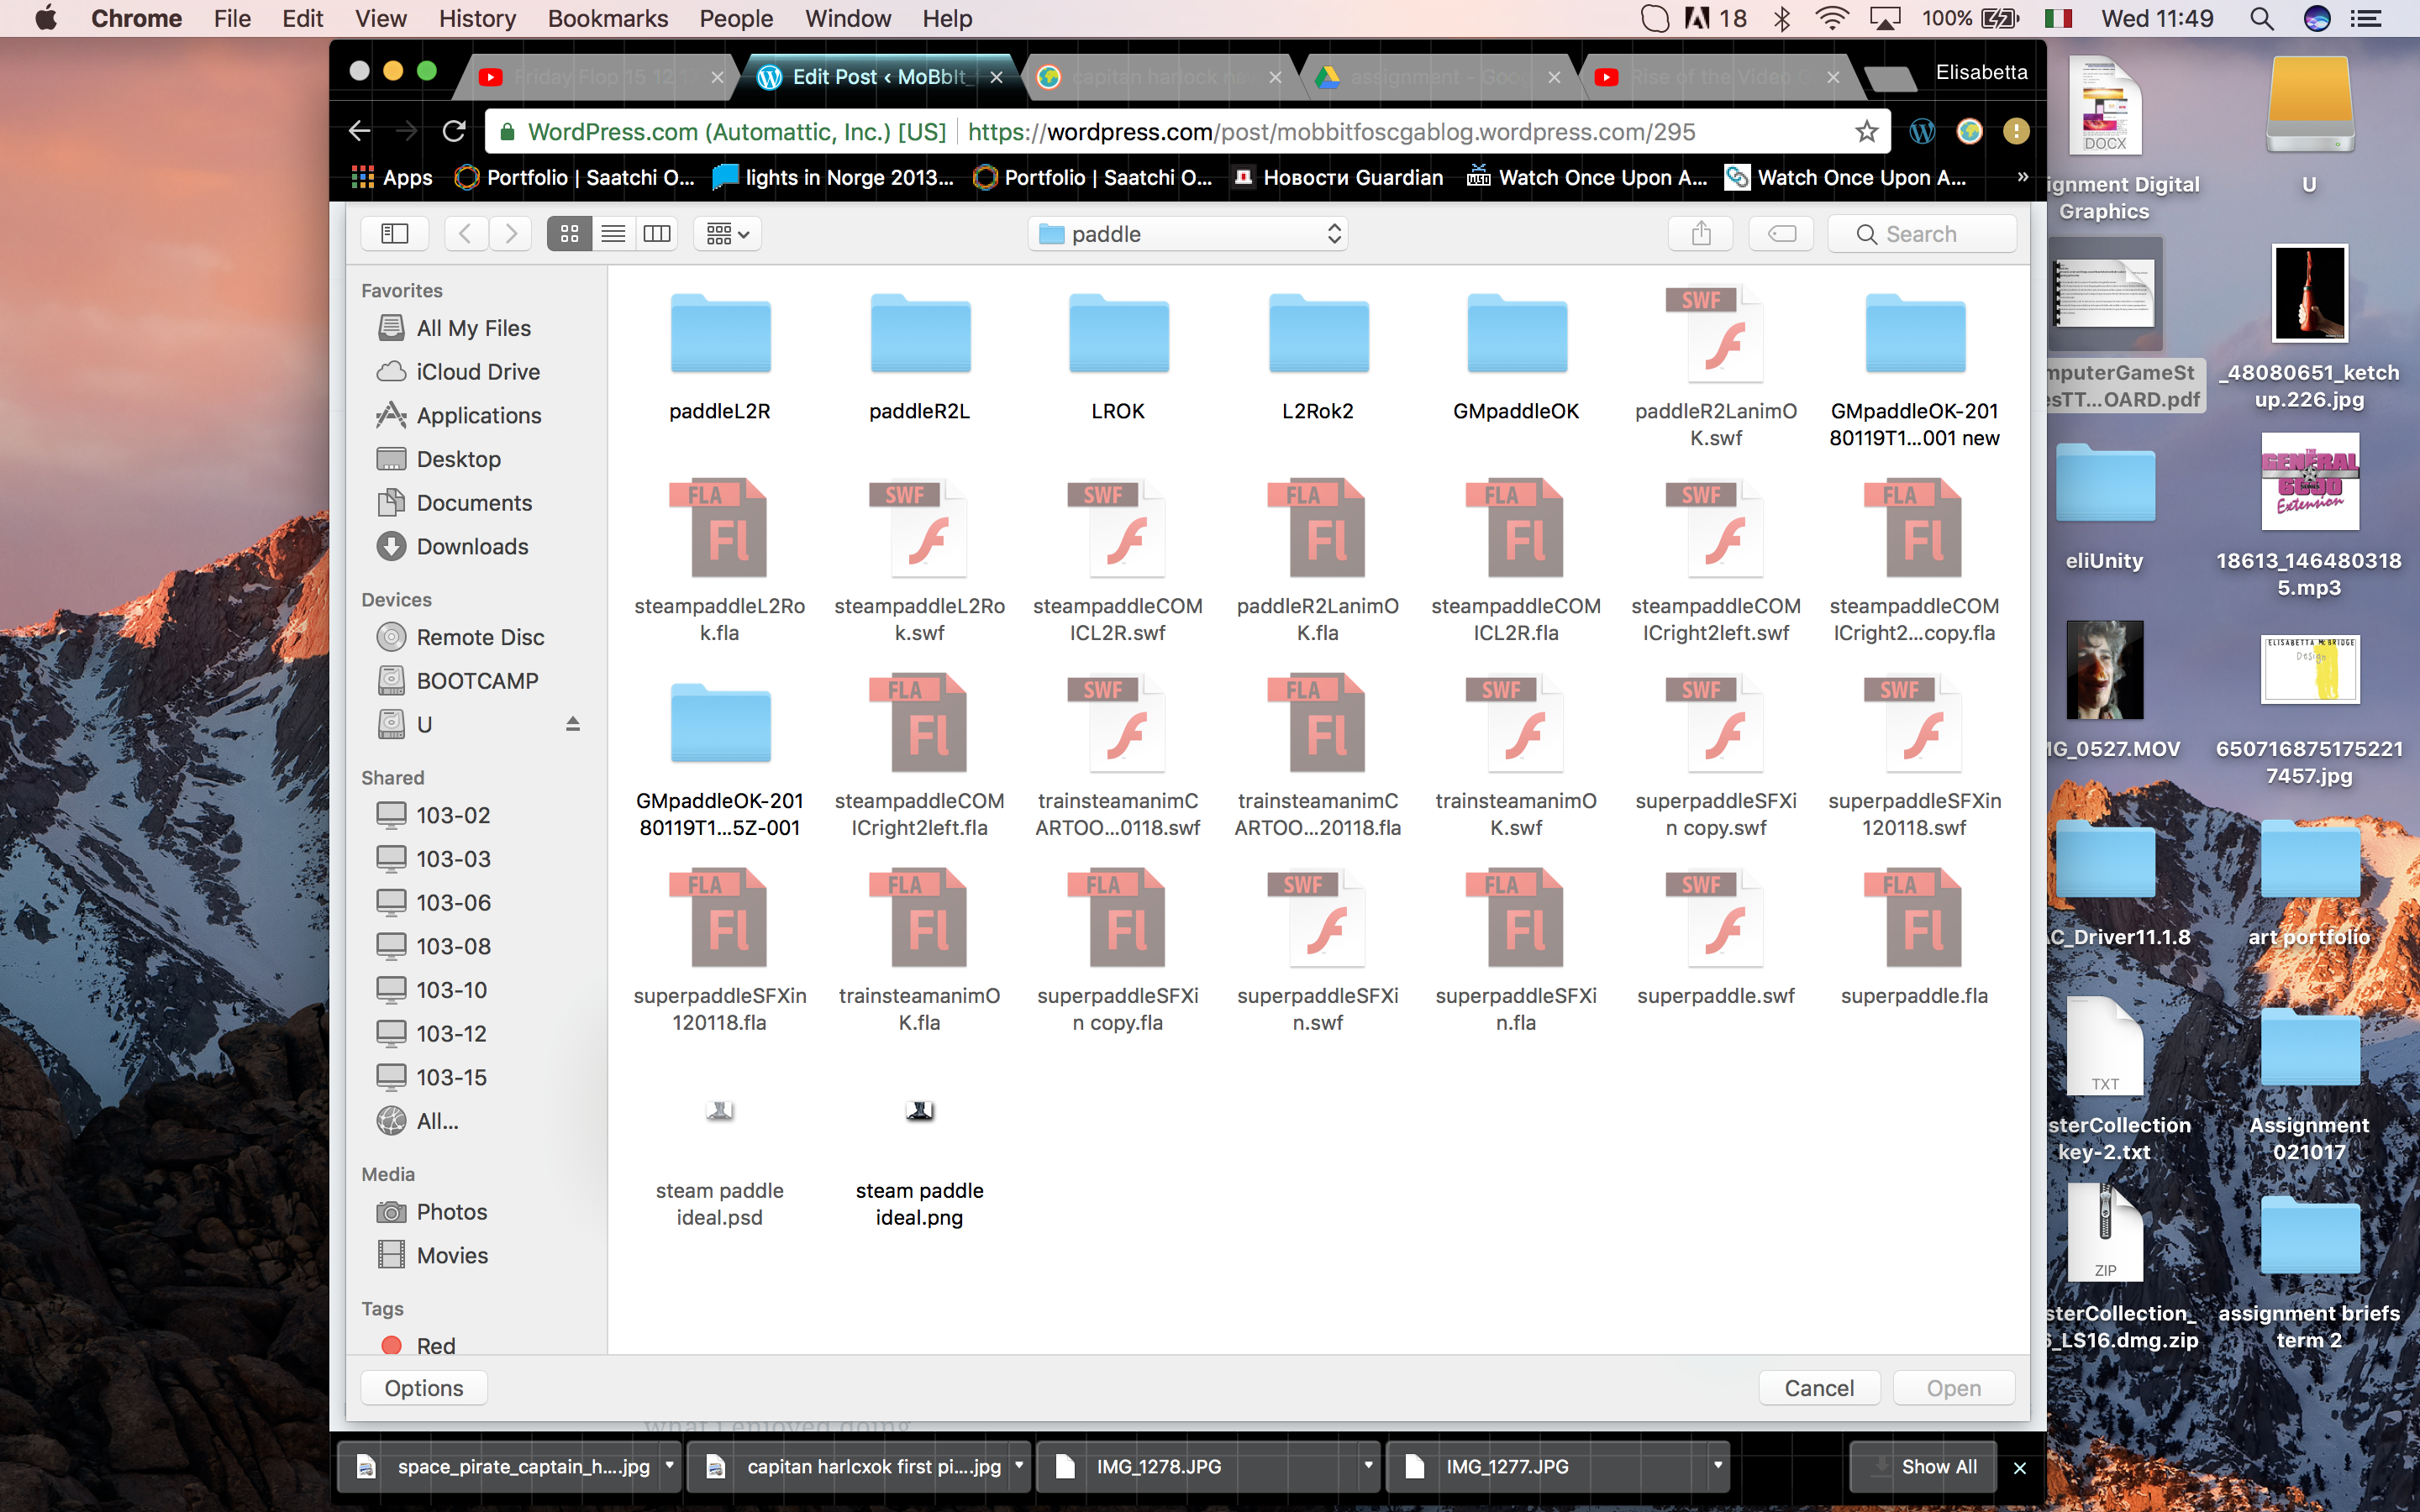
Task: Click the Edit Tags icon
Action: coord(1781,233)
